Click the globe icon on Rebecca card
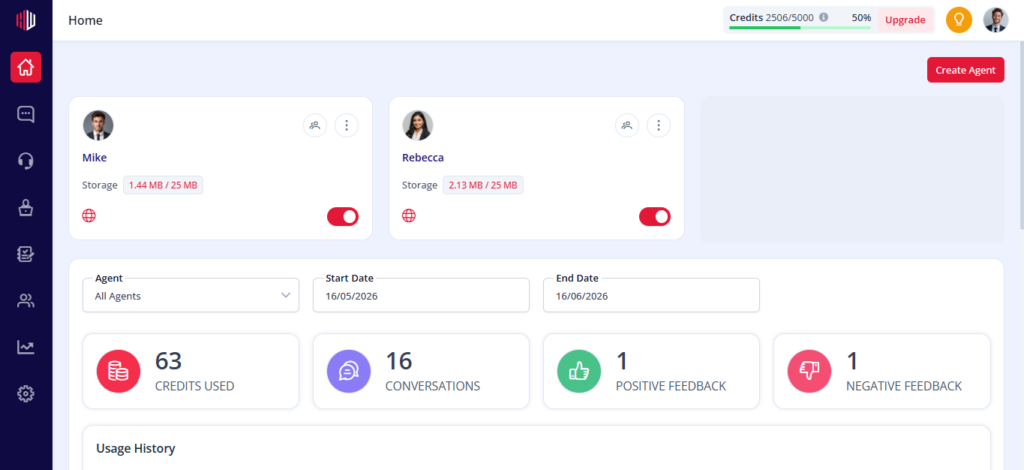The height and width of the screenshot is (470, 1024). point(409,216)
